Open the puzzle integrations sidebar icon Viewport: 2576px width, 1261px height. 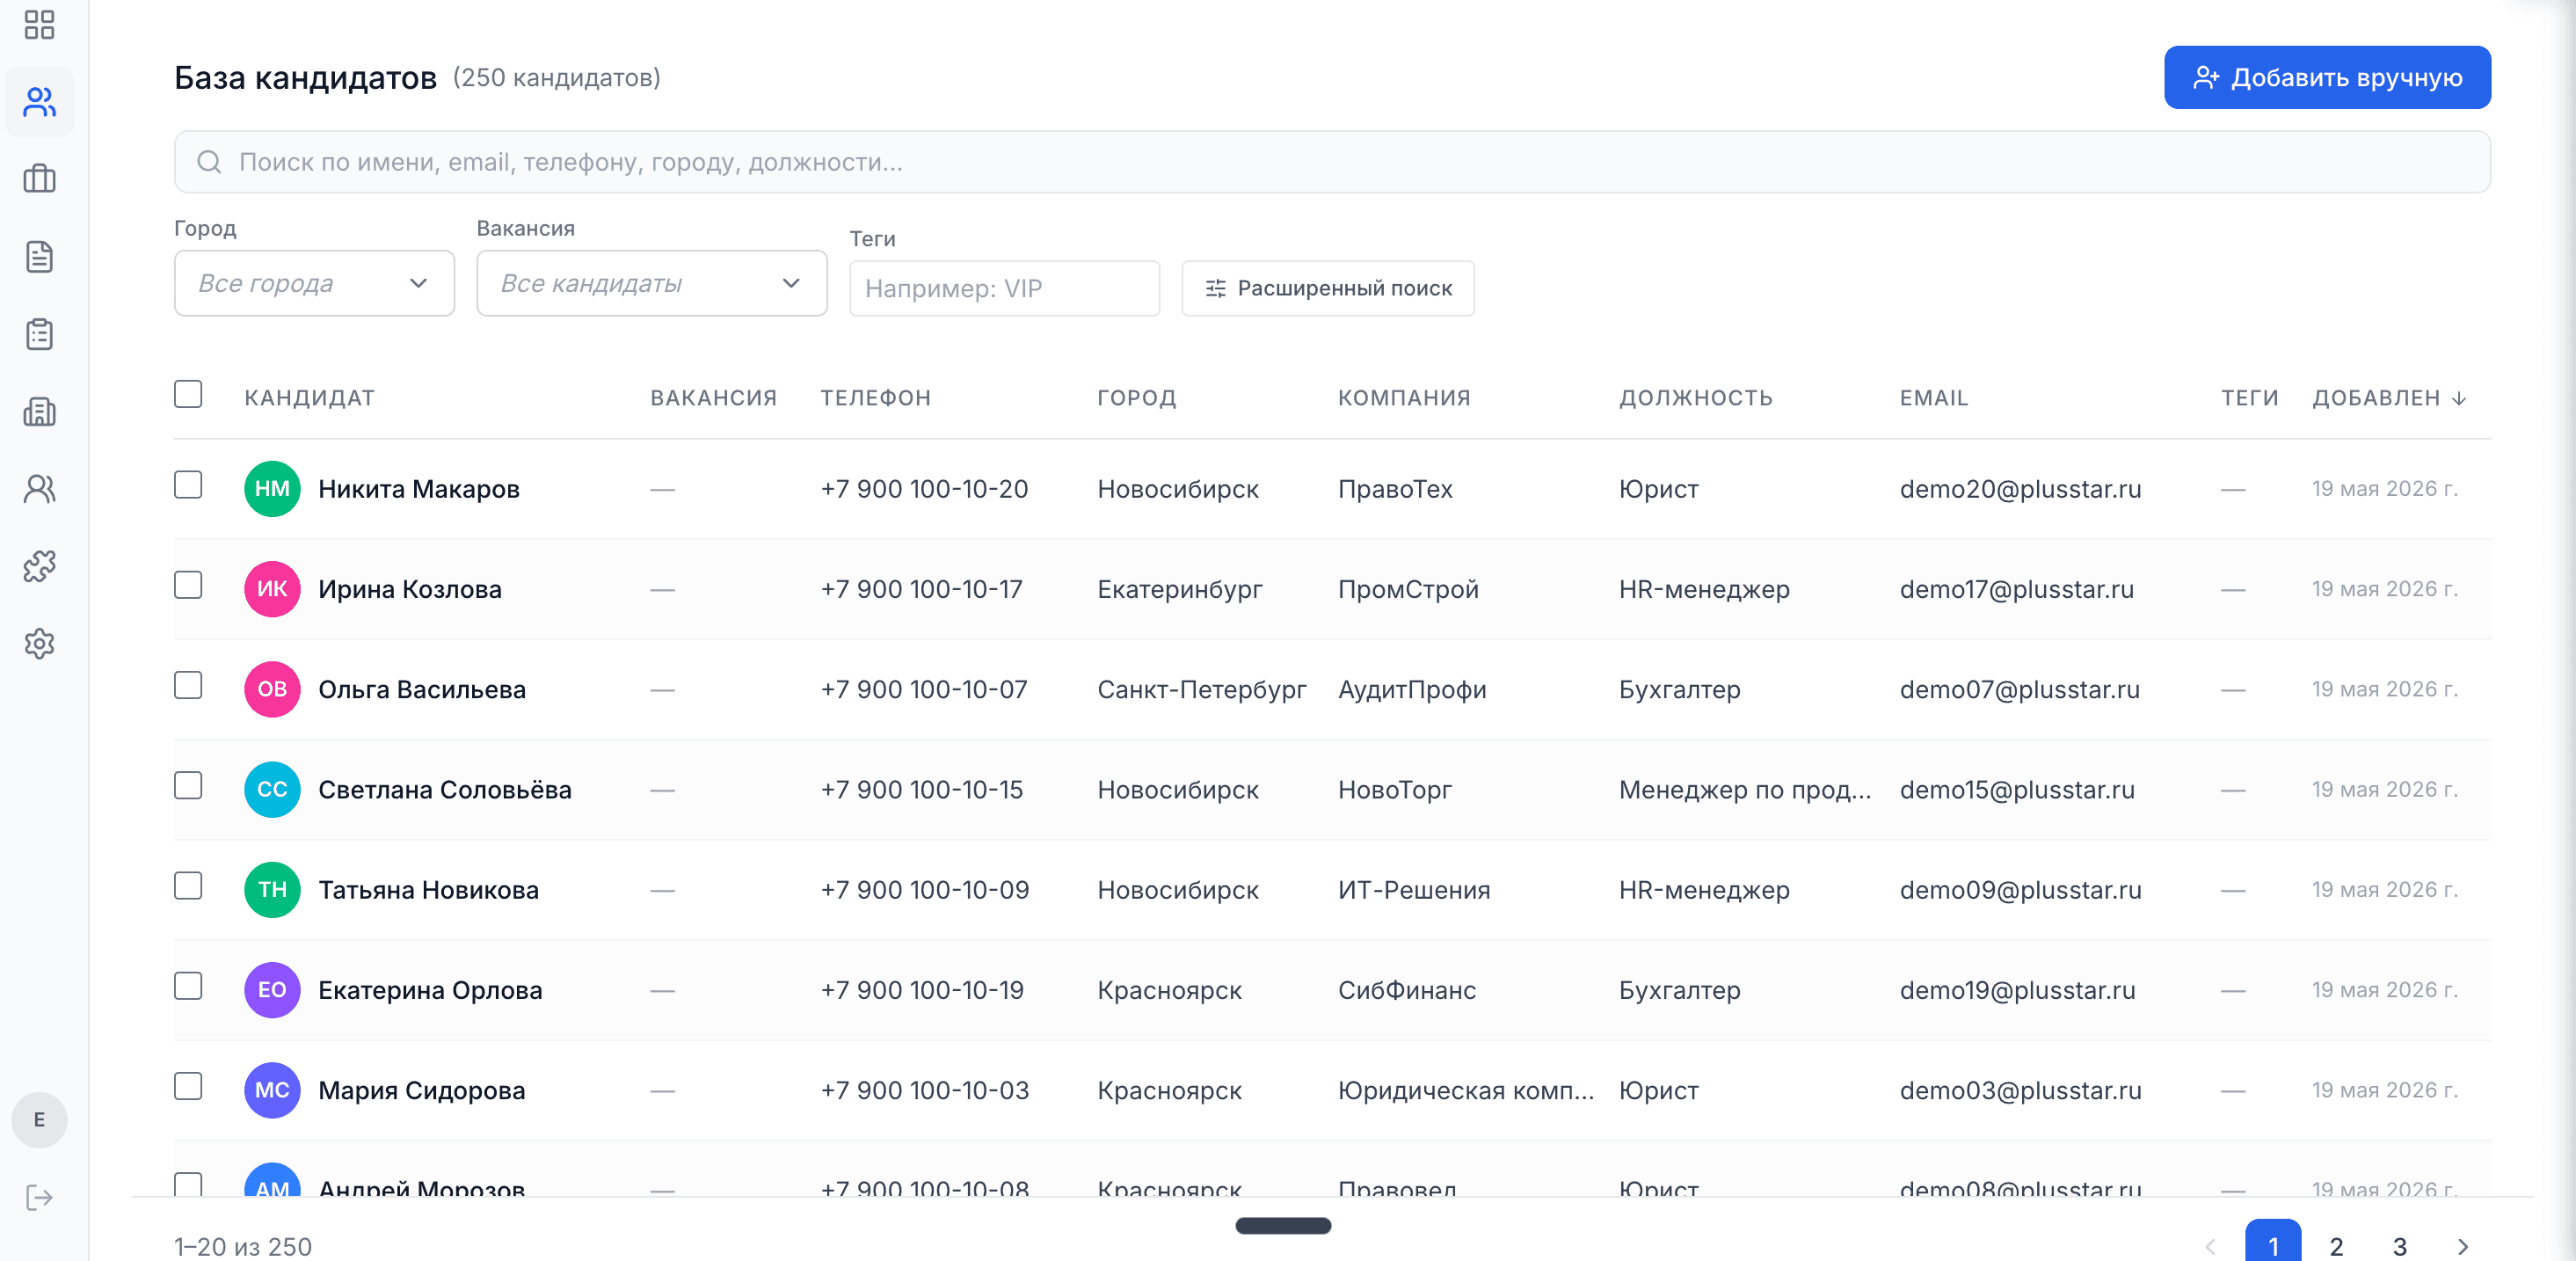[x=39, y=566]
